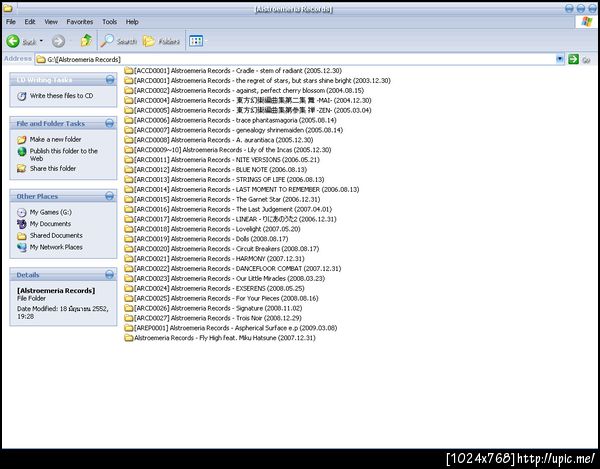Select ARCD0004 -MAI- folder name
This screenshot has height=469, width=600.
pyautogui.click(x=253, y=101)
